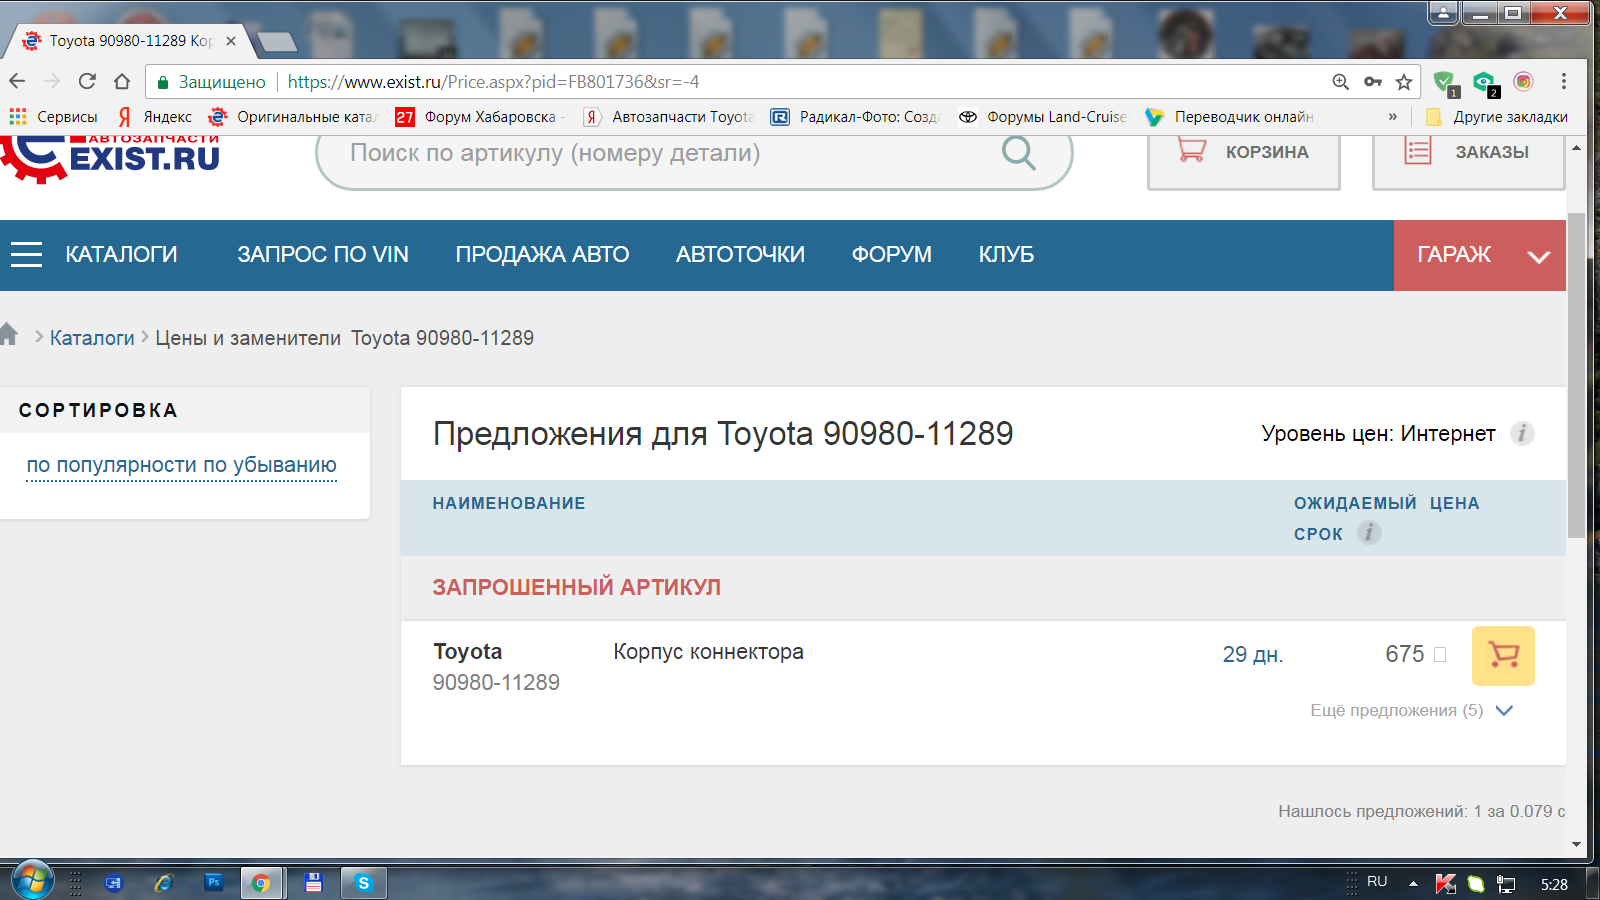
Task: Click the browser Forward arrow
Action: 52,81
